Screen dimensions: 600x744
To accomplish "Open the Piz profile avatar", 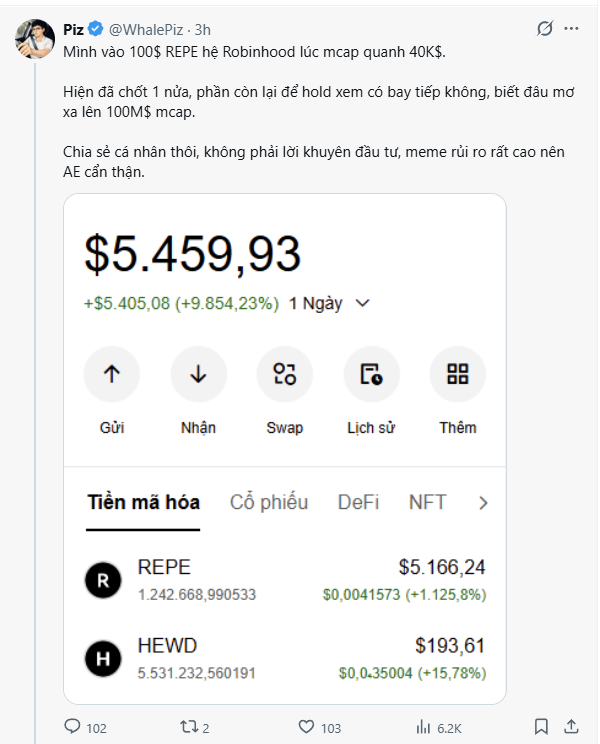I will 35,39.
